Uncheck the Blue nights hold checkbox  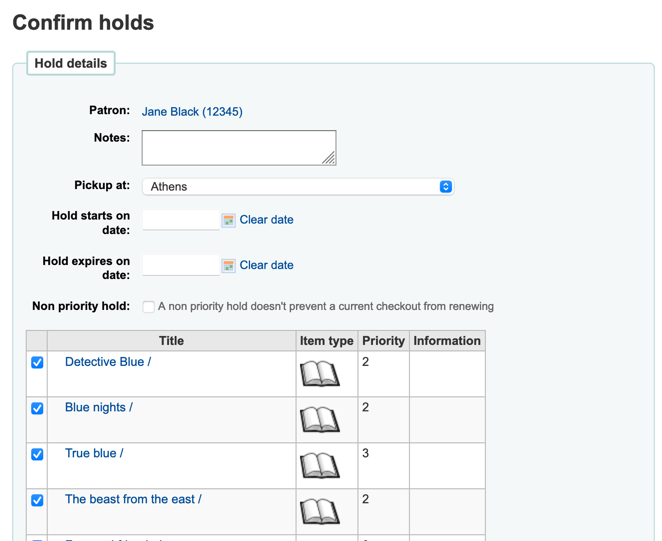coord(37,408)
